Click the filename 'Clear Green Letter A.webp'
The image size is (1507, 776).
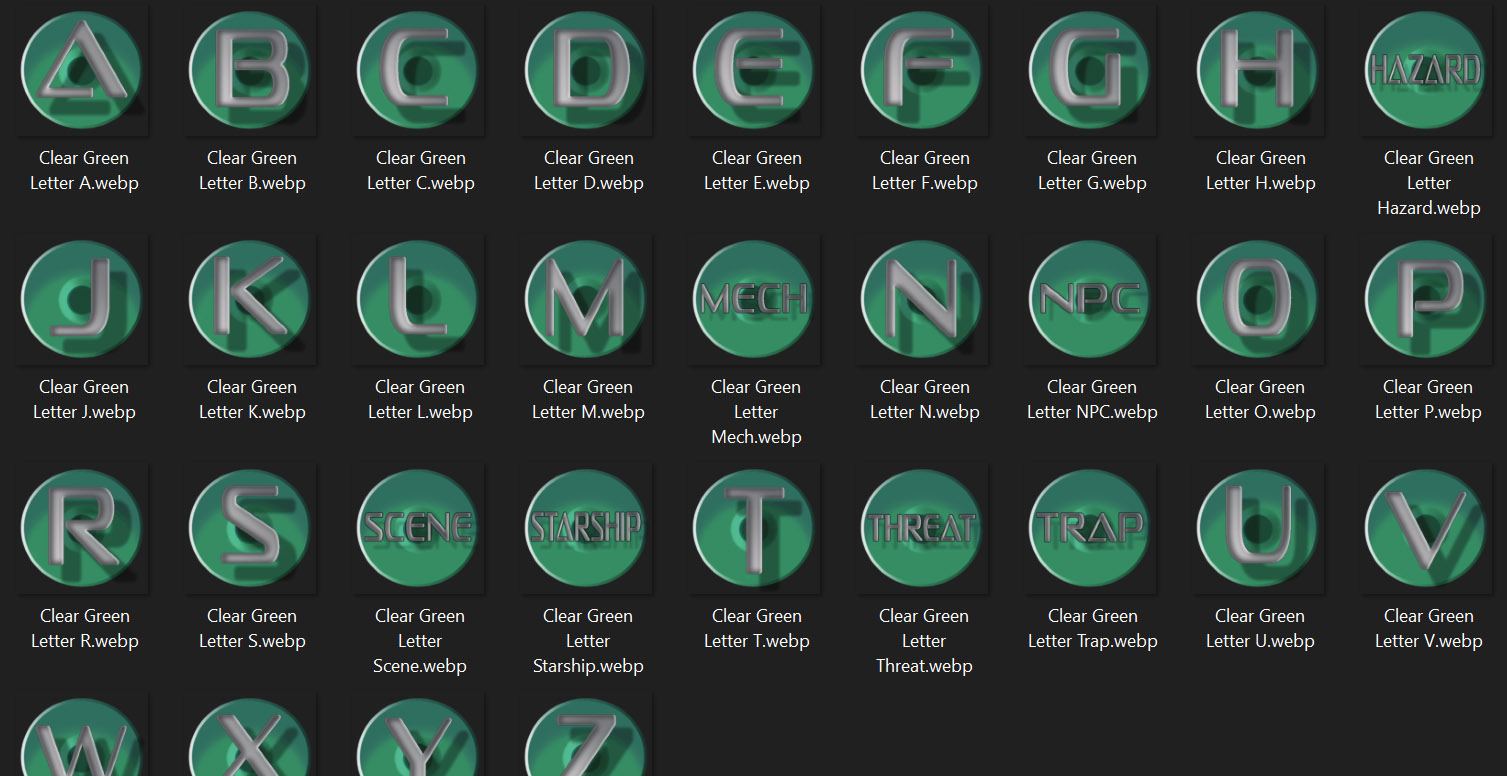coord(84,170)
